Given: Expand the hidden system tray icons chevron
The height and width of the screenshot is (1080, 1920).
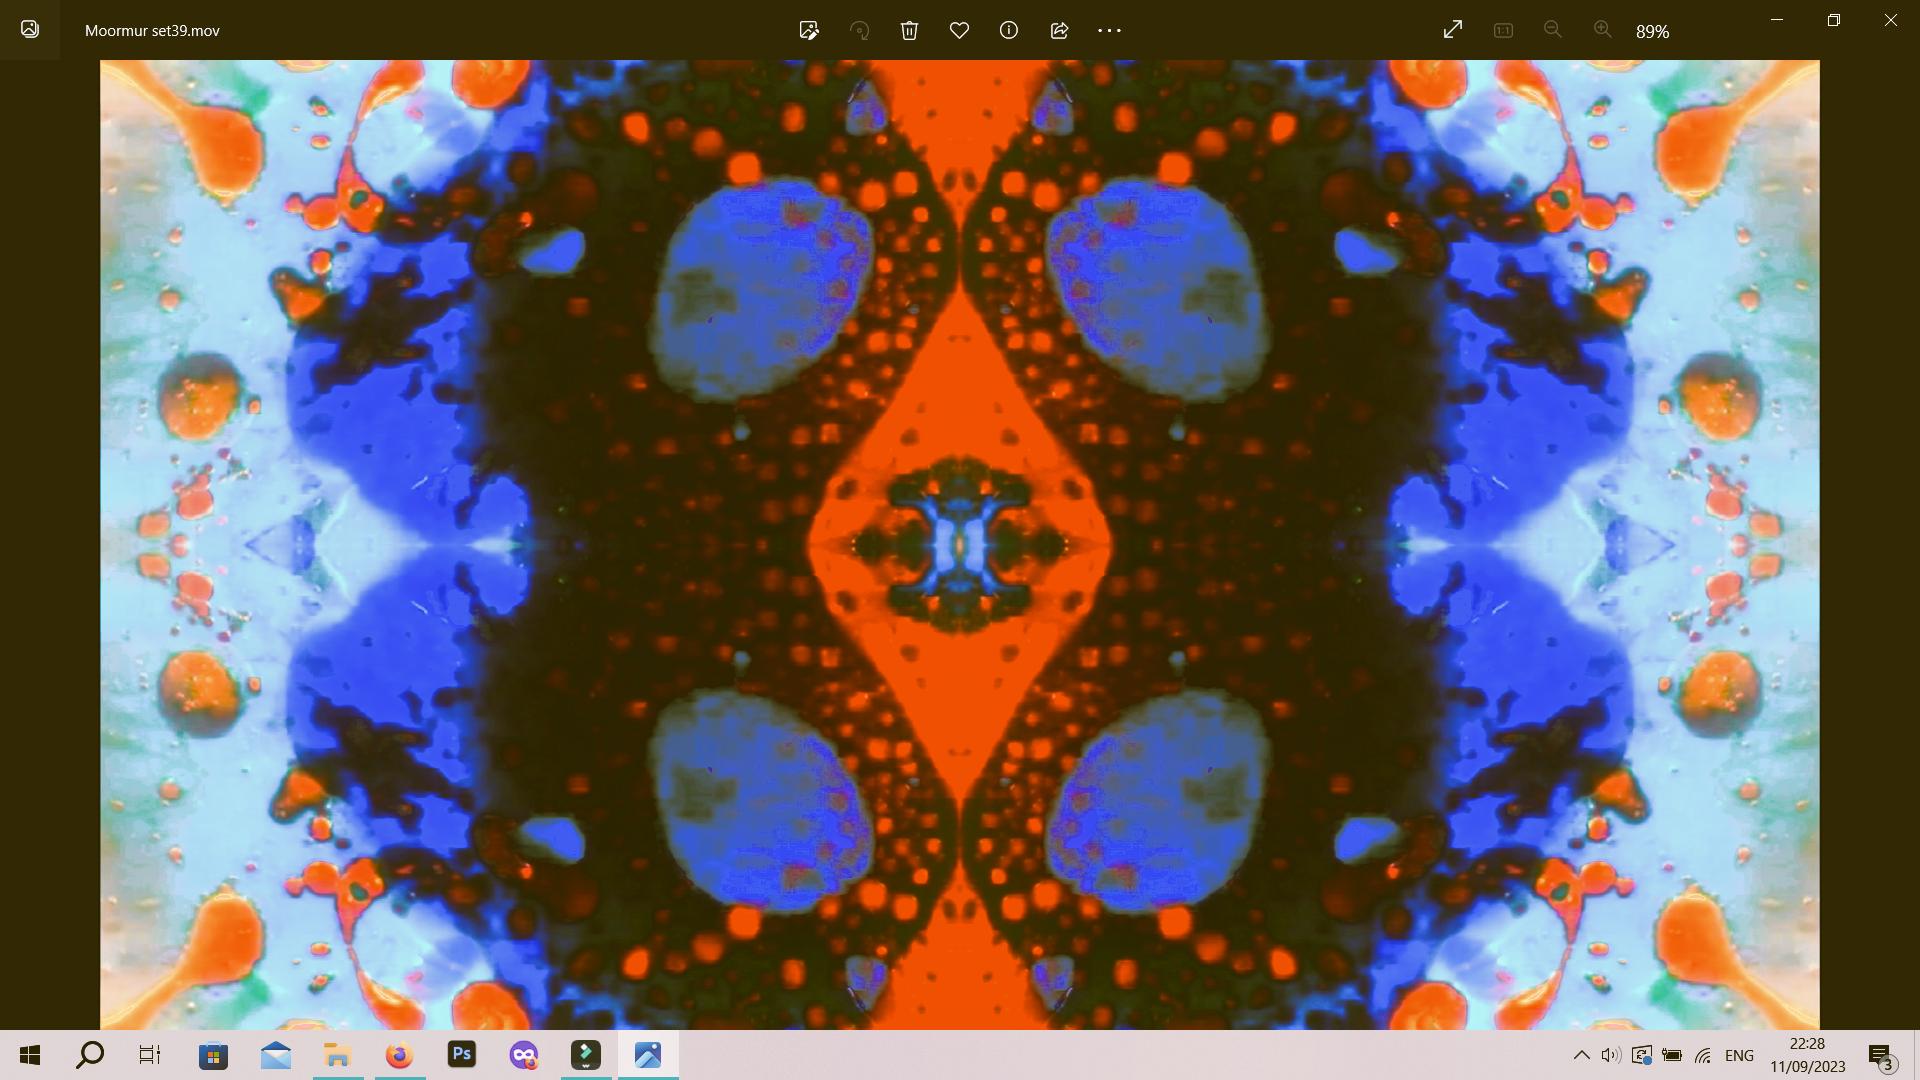Looking at the screenshot, I should [1581, 1055].
